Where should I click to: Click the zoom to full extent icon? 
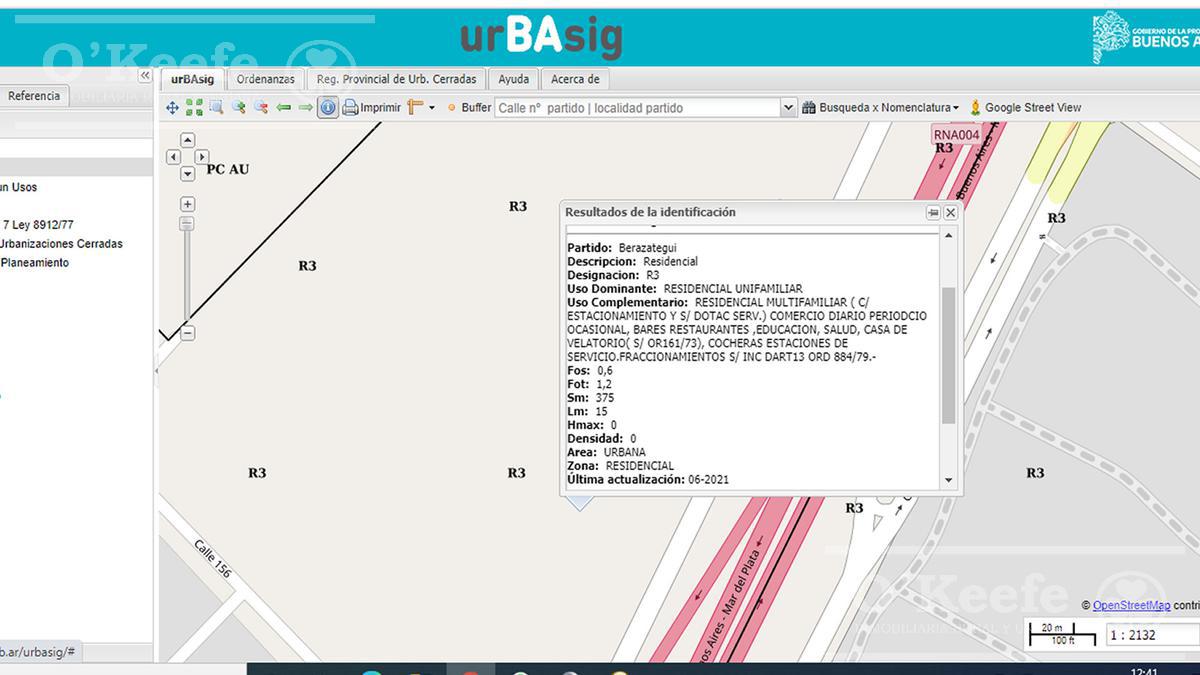(x=194, y=107)
